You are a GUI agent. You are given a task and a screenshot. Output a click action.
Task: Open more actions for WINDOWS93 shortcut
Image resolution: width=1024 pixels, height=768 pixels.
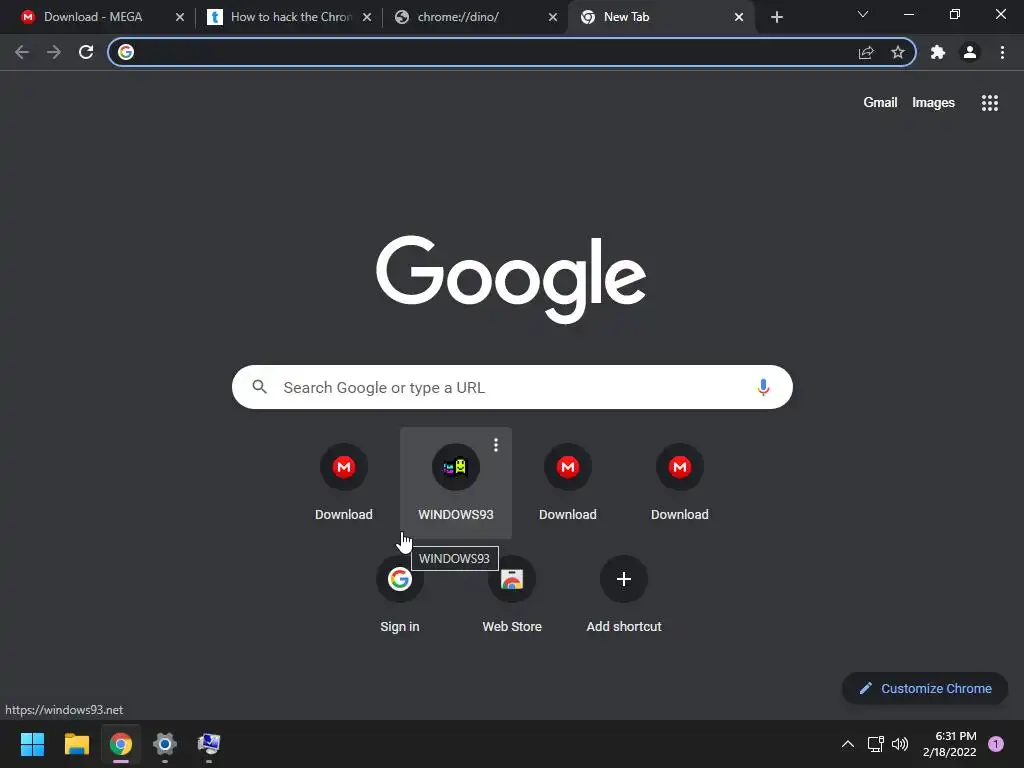[x=496, y=445]
